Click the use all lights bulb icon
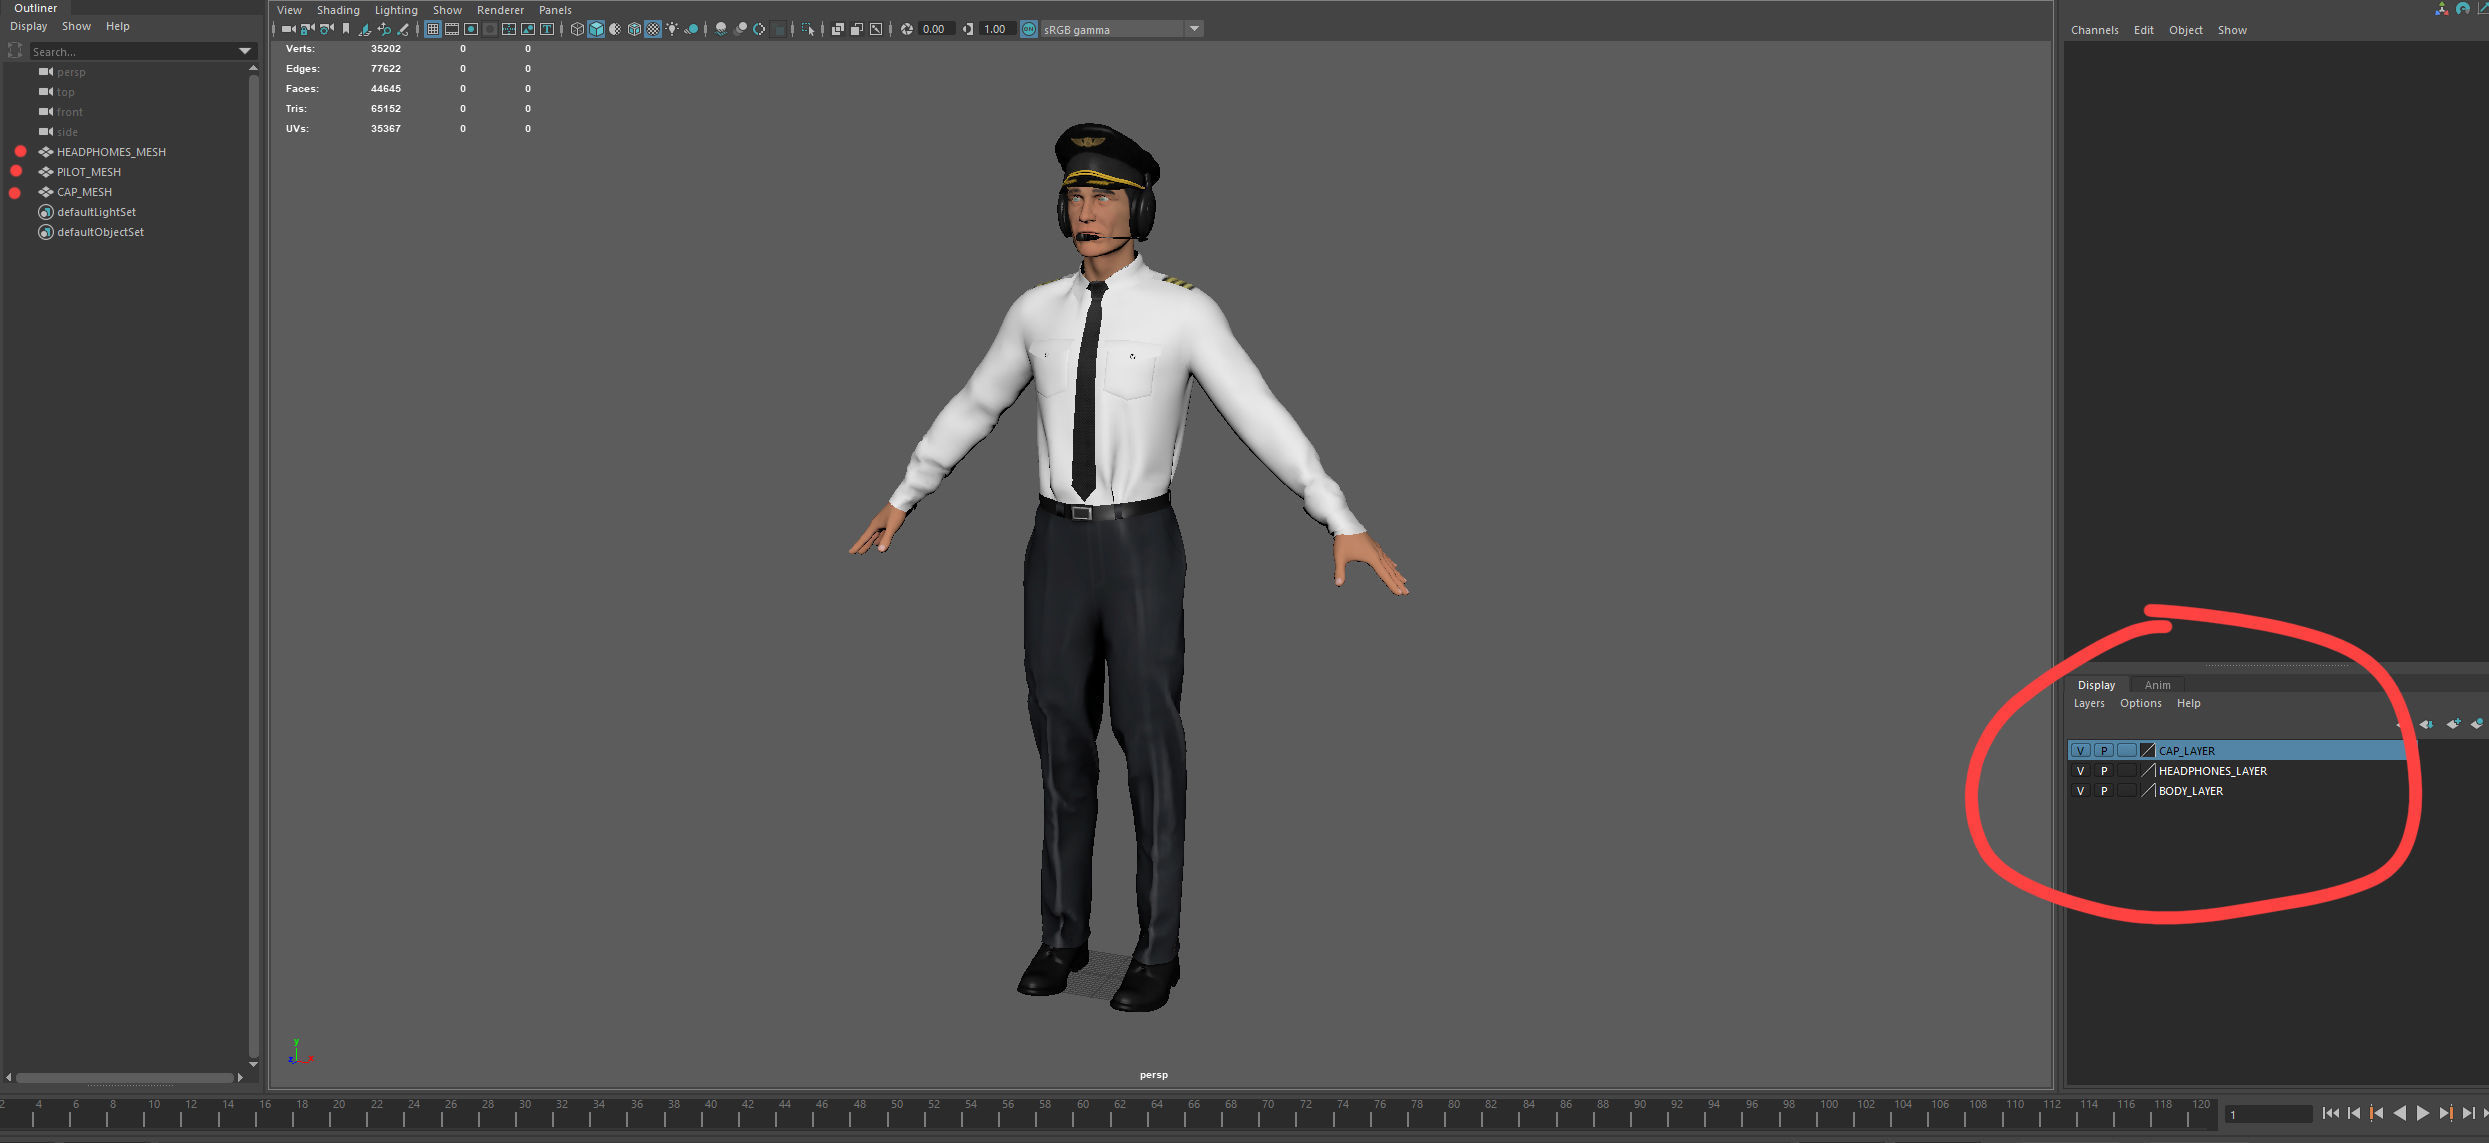 pyautogui.click(x=672, y=29)
